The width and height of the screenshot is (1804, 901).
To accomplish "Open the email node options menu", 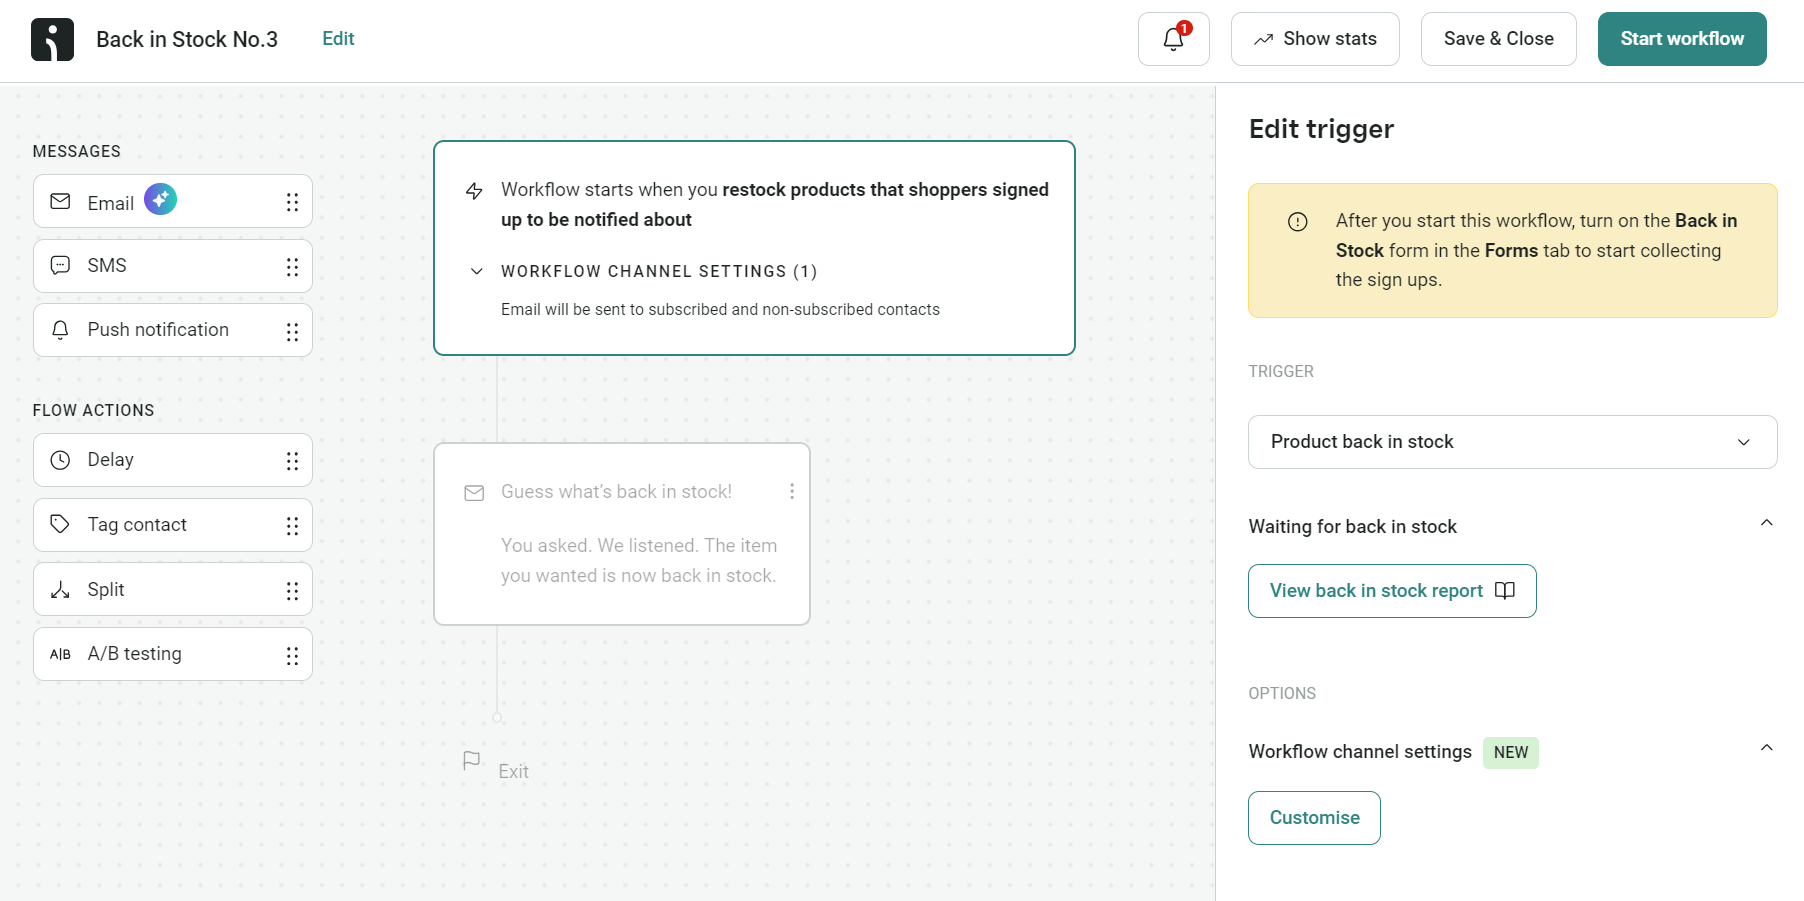I will (792, 491).
